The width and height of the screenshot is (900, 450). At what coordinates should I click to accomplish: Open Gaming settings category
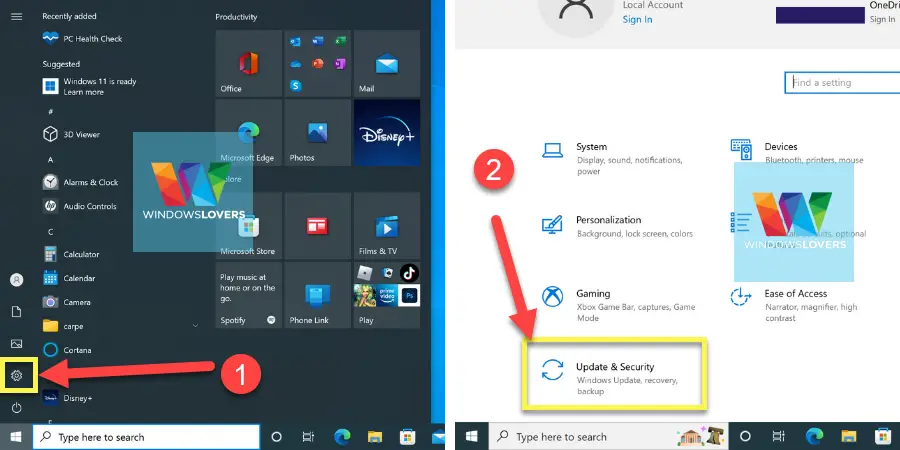[x=619, y=305]
